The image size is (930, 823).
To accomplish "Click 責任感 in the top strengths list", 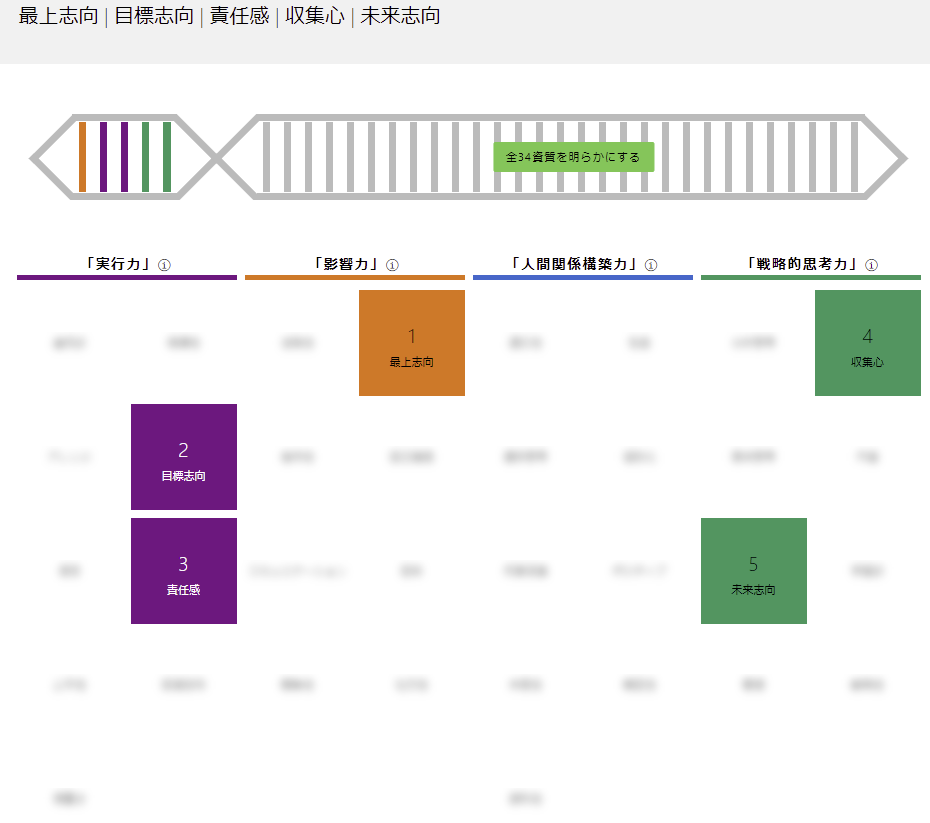I will point(240,16).
